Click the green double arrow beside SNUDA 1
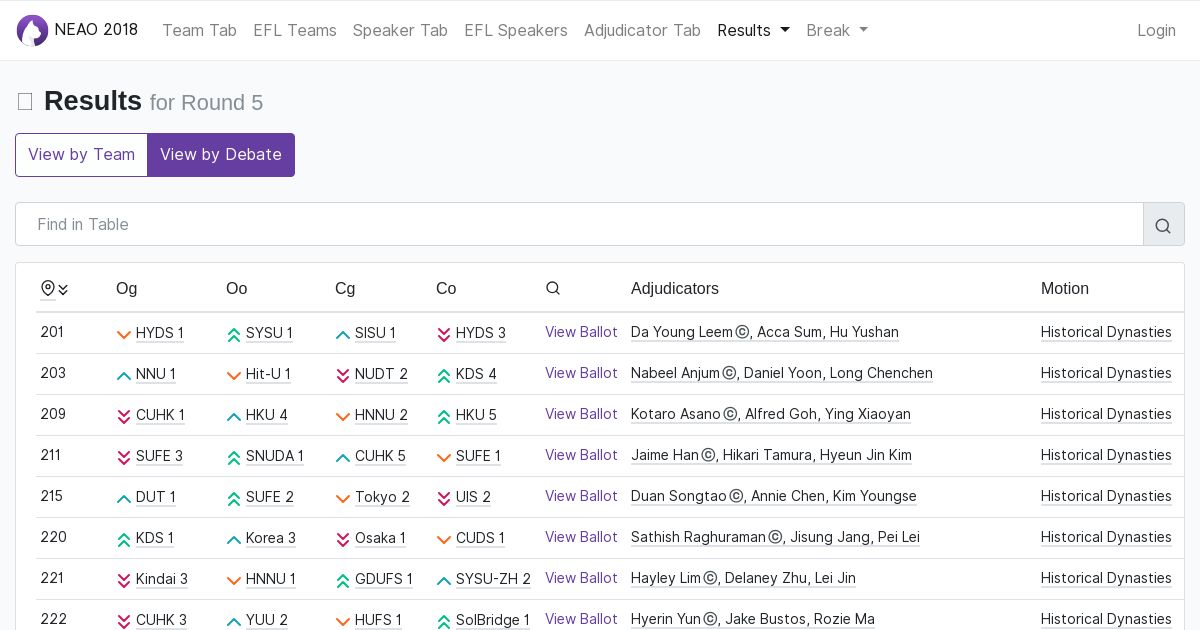 click(x=234, y=458)
